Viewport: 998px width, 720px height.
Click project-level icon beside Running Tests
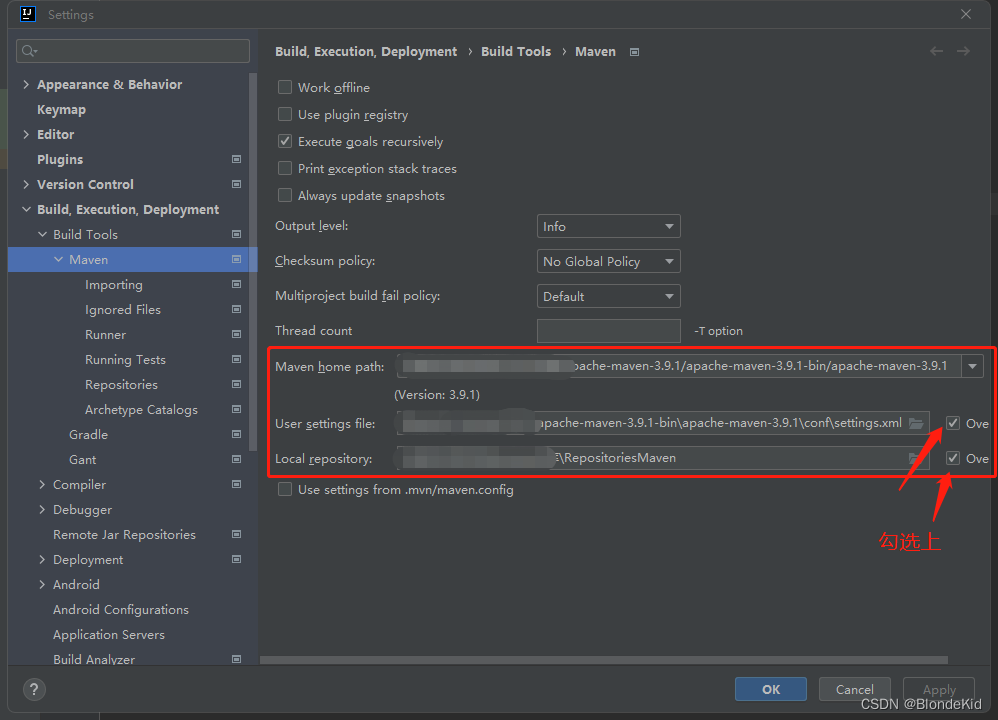point(236,359)
